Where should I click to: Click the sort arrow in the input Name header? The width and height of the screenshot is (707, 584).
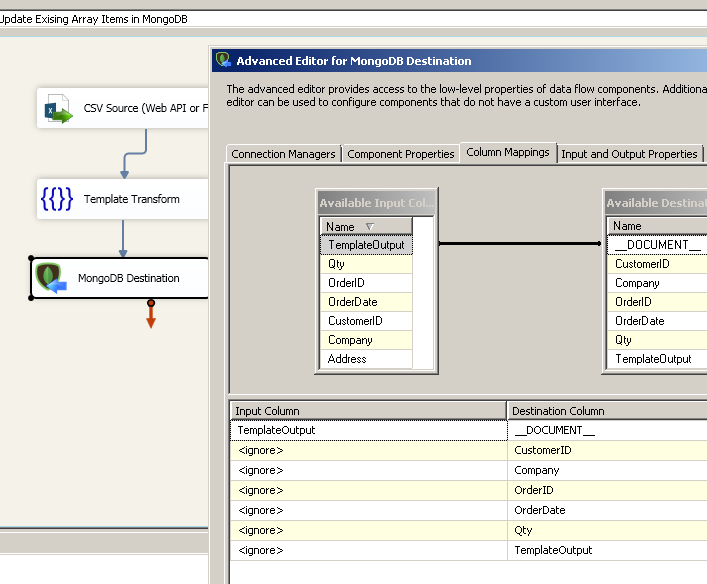(x=370, y=226)
